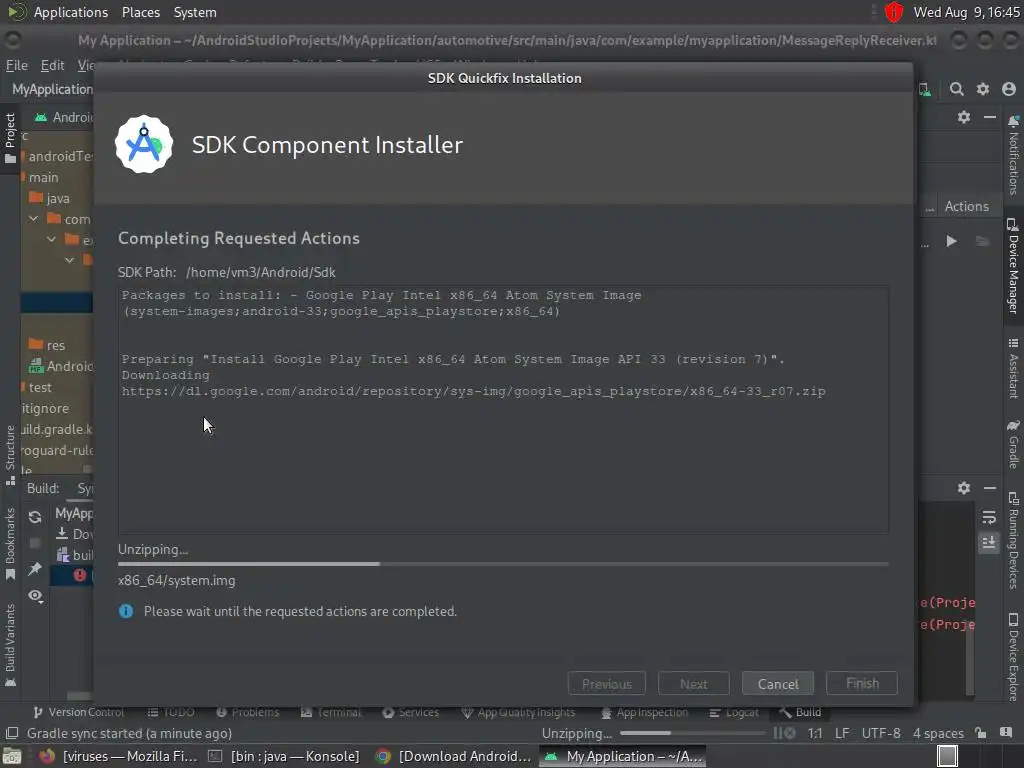Select the test folder in project tree

point(40,387)
